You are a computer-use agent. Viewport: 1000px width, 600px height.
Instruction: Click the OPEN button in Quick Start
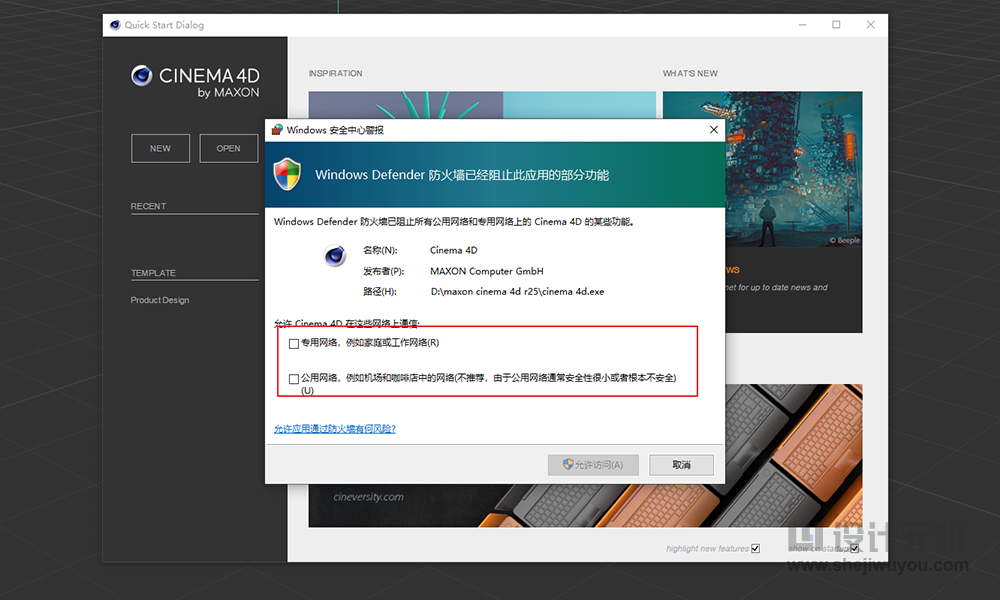click(x=228, y=149)
